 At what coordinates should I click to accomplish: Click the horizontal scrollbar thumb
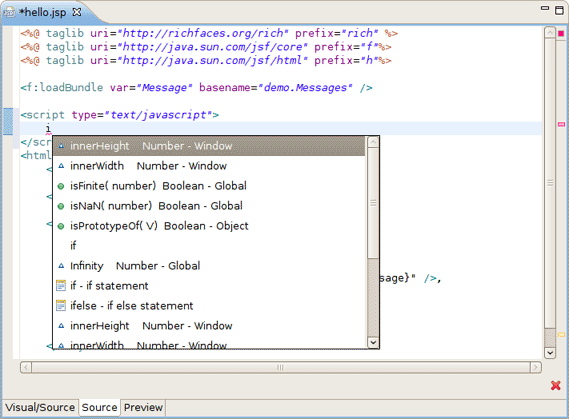point(281,367)
